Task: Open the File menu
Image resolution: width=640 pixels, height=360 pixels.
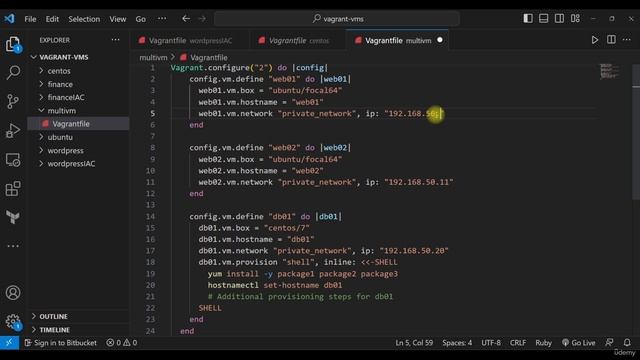Action: point(30,19)
